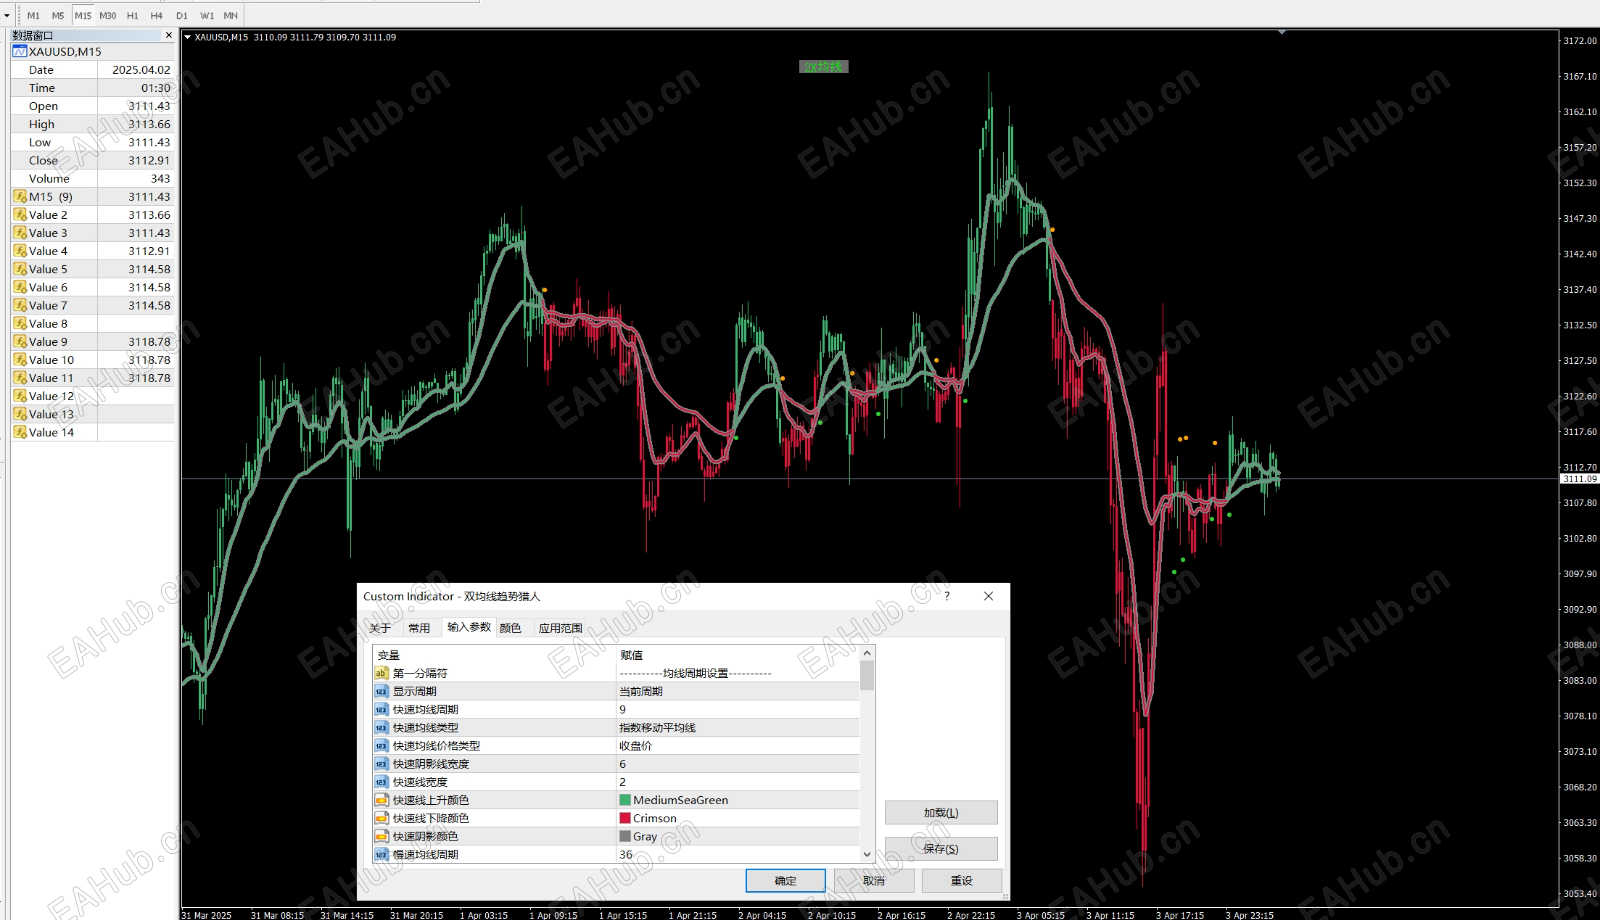Click the help question mark in dialog title
Image resolution: width=1600 pixels, height=920 pixels.
(947, 596)
